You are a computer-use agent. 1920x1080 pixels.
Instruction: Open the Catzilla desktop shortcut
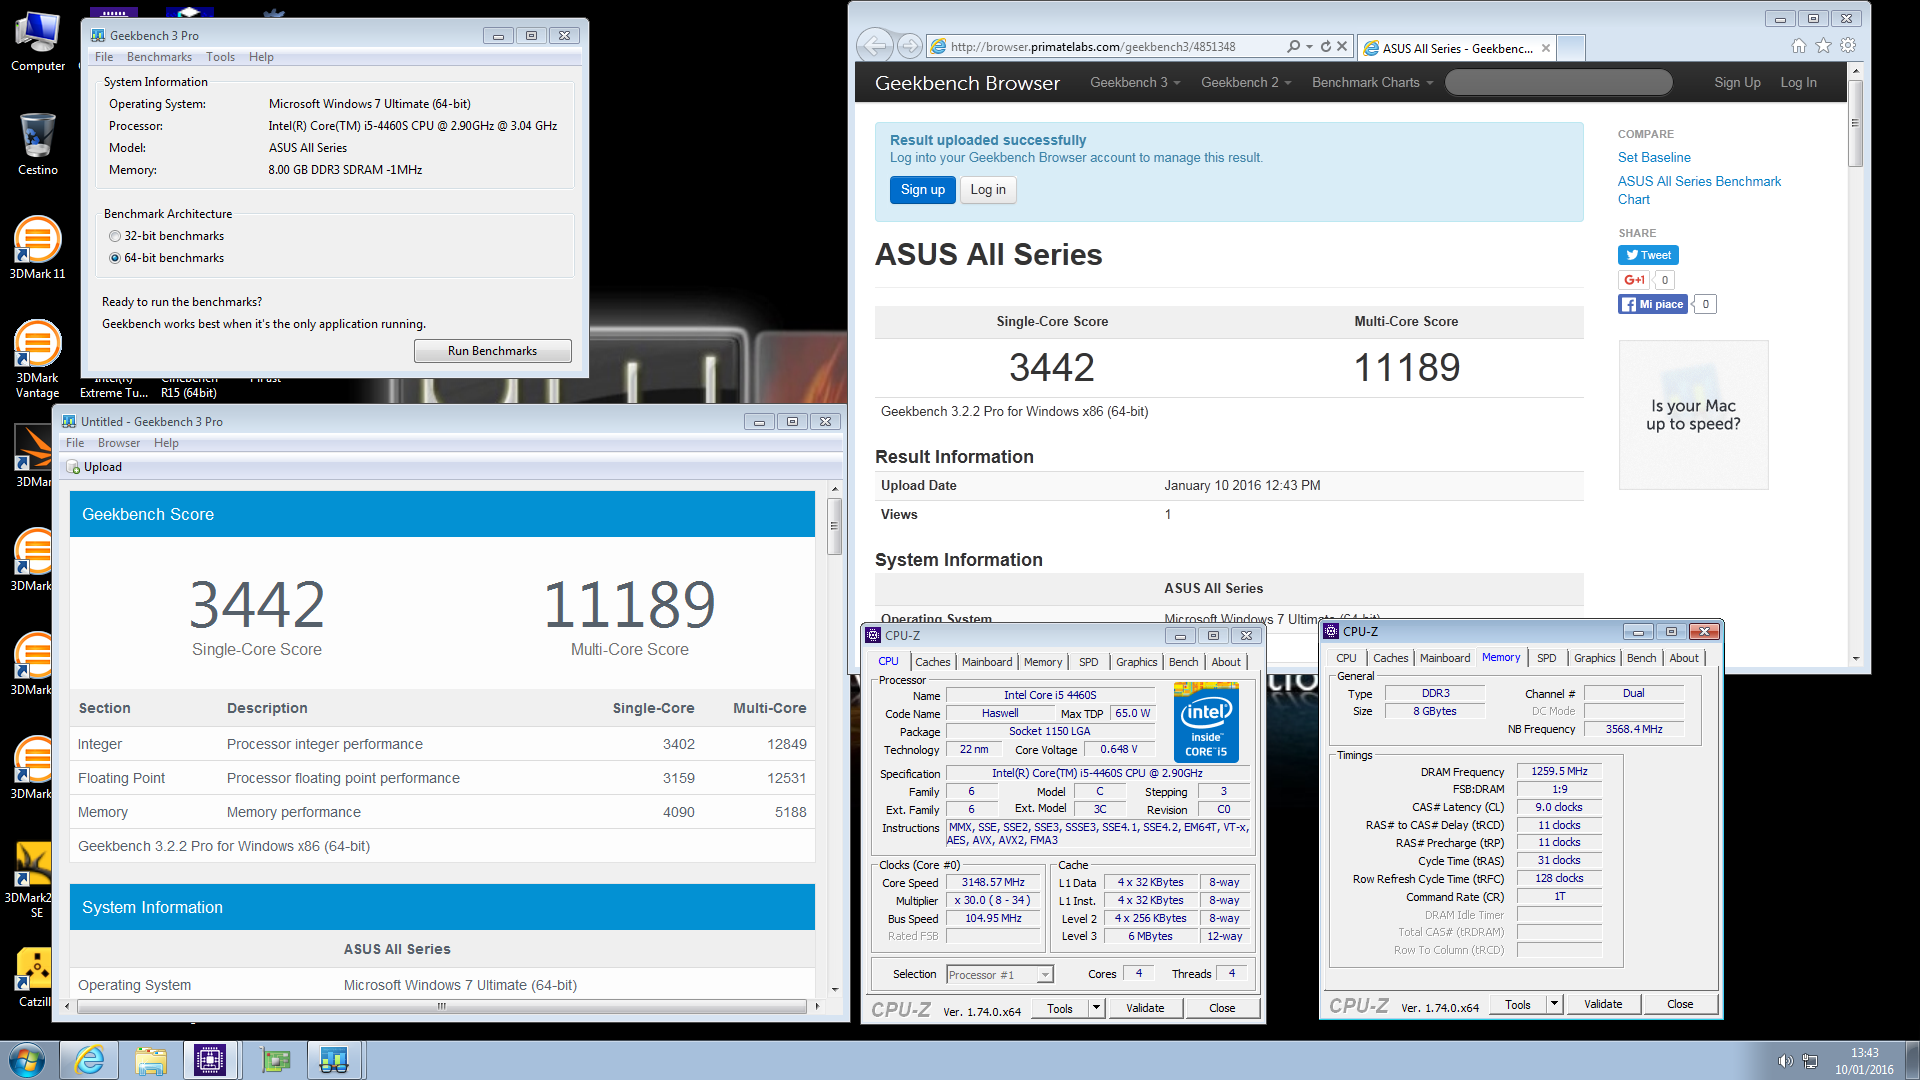point(34,978)
